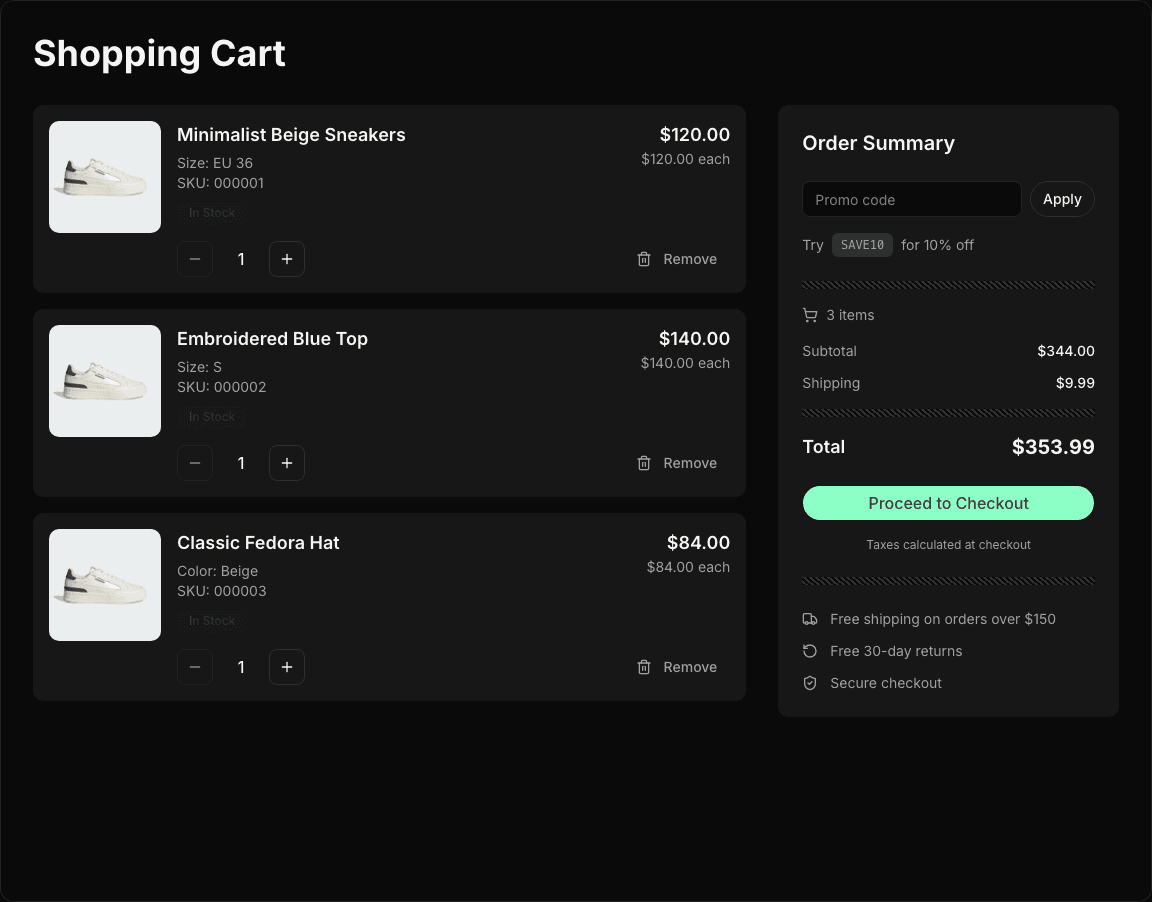Click the Promo code input field
Viewport: 1152px width, 902px height.
coord(911,199)
